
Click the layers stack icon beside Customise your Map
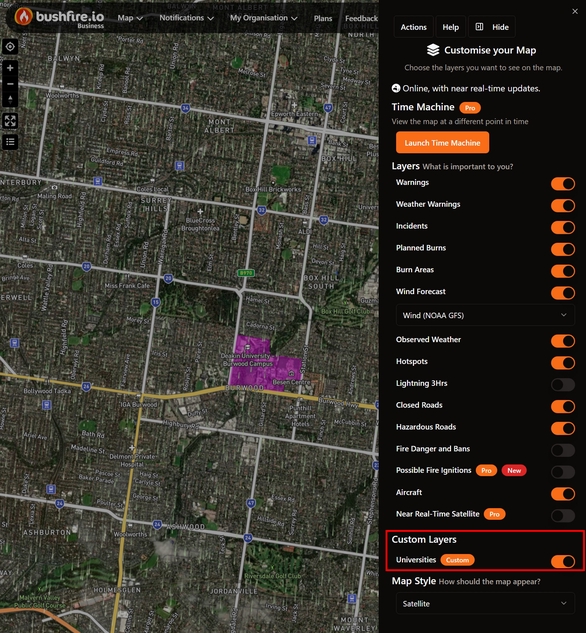click(x=433, y=50)
